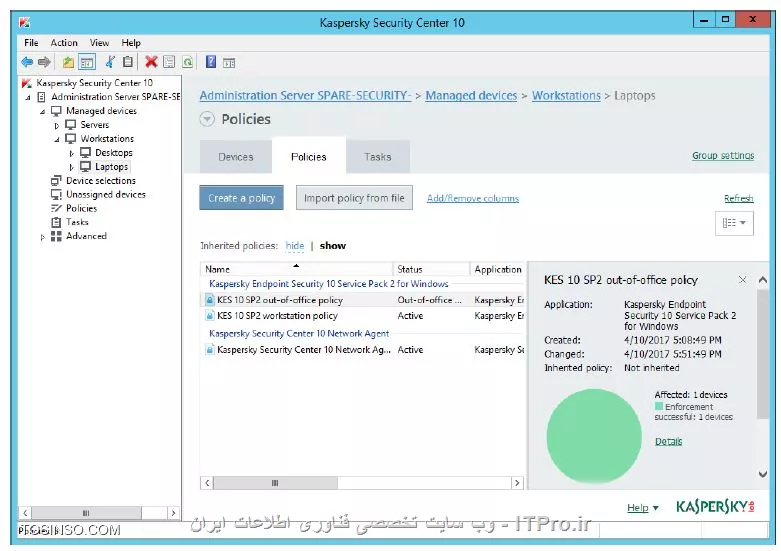The image size is (781, 551).
Task: Open the File menu
Action: coord(31,43)
